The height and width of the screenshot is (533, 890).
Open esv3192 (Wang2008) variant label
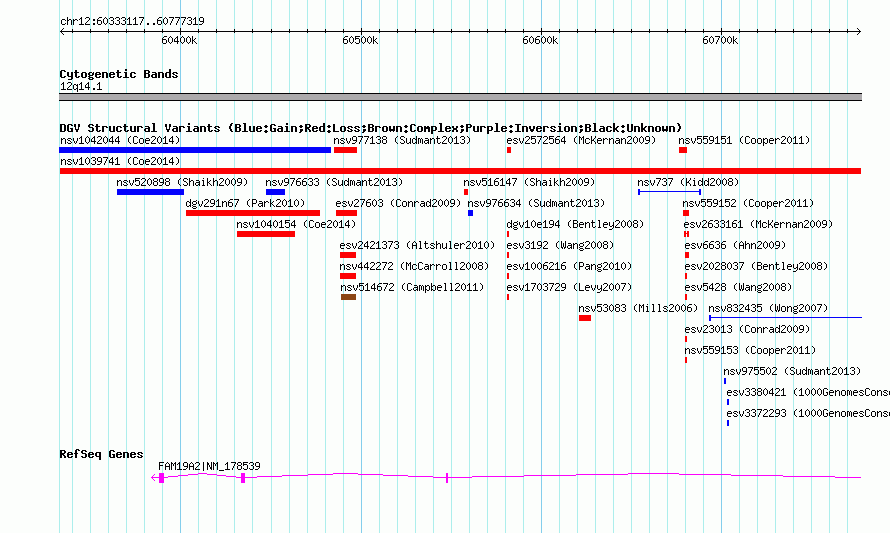click(x=560, y=245)
